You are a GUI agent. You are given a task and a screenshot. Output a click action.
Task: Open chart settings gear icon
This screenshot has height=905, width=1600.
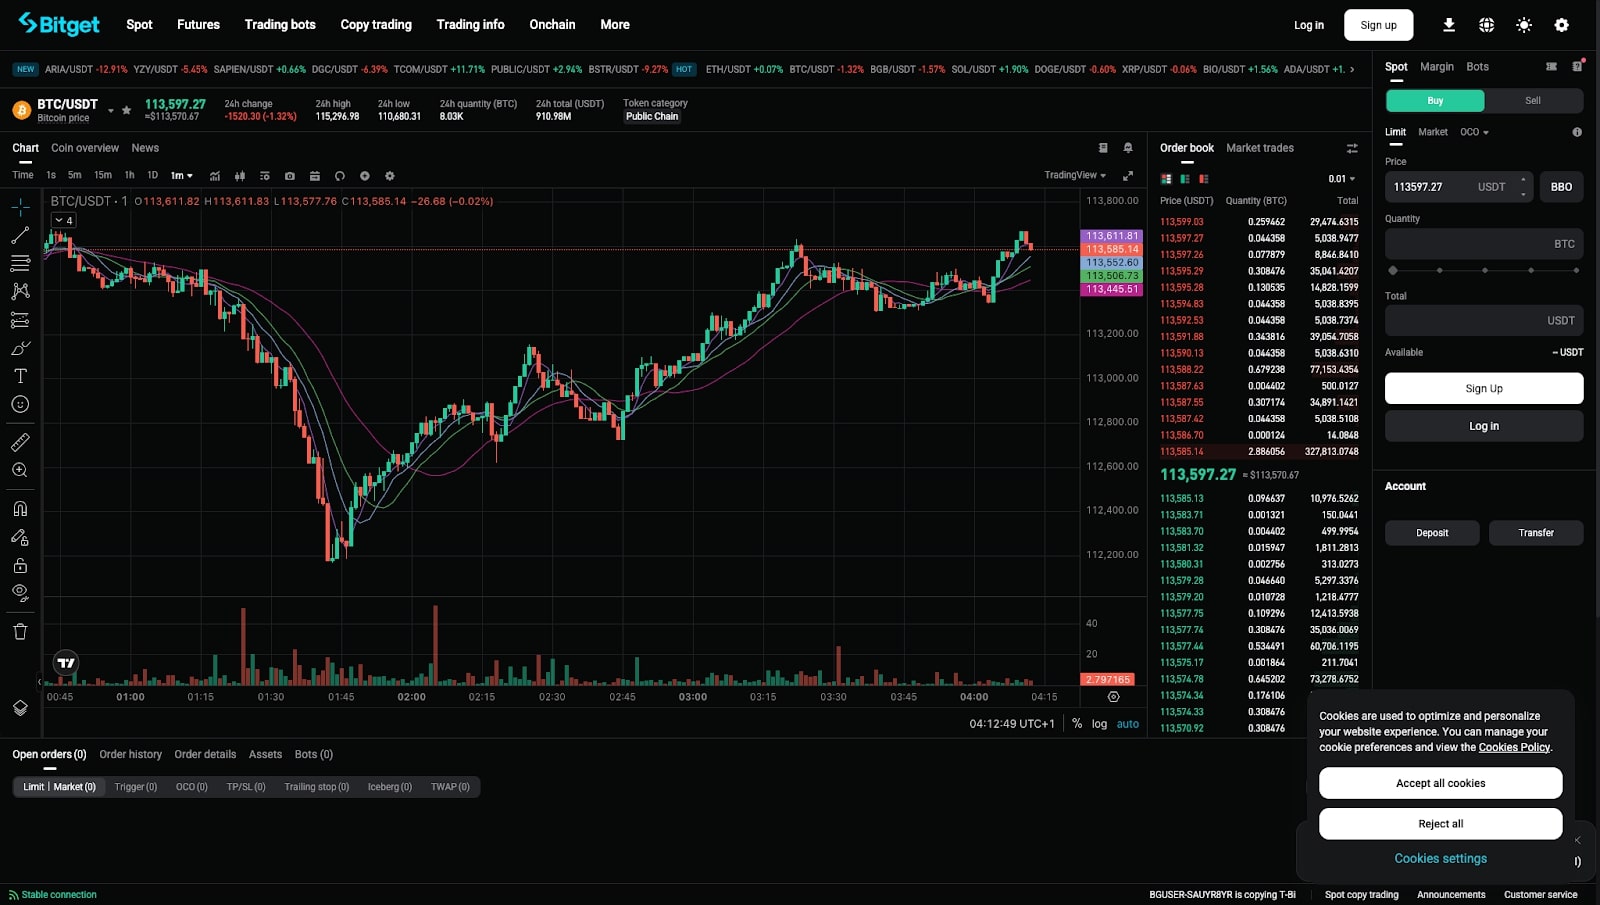[x=390, y=176]
